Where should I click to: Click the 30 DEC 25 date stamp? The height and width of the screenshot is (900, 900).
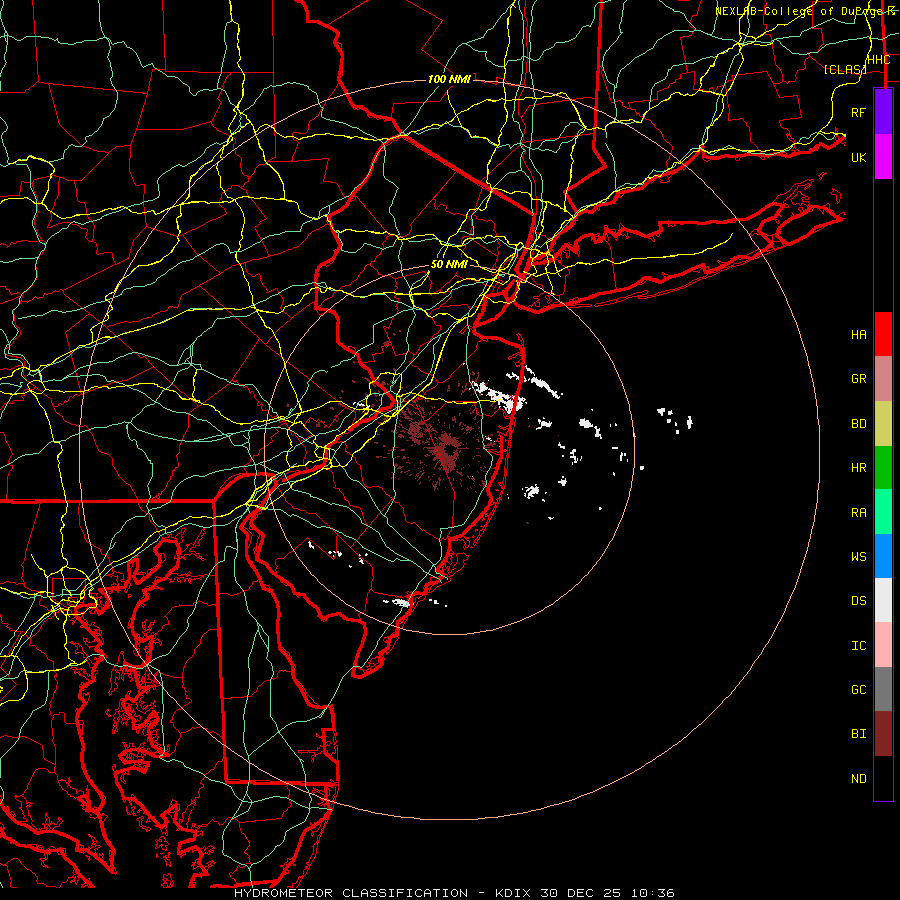[x=580, y=893]
